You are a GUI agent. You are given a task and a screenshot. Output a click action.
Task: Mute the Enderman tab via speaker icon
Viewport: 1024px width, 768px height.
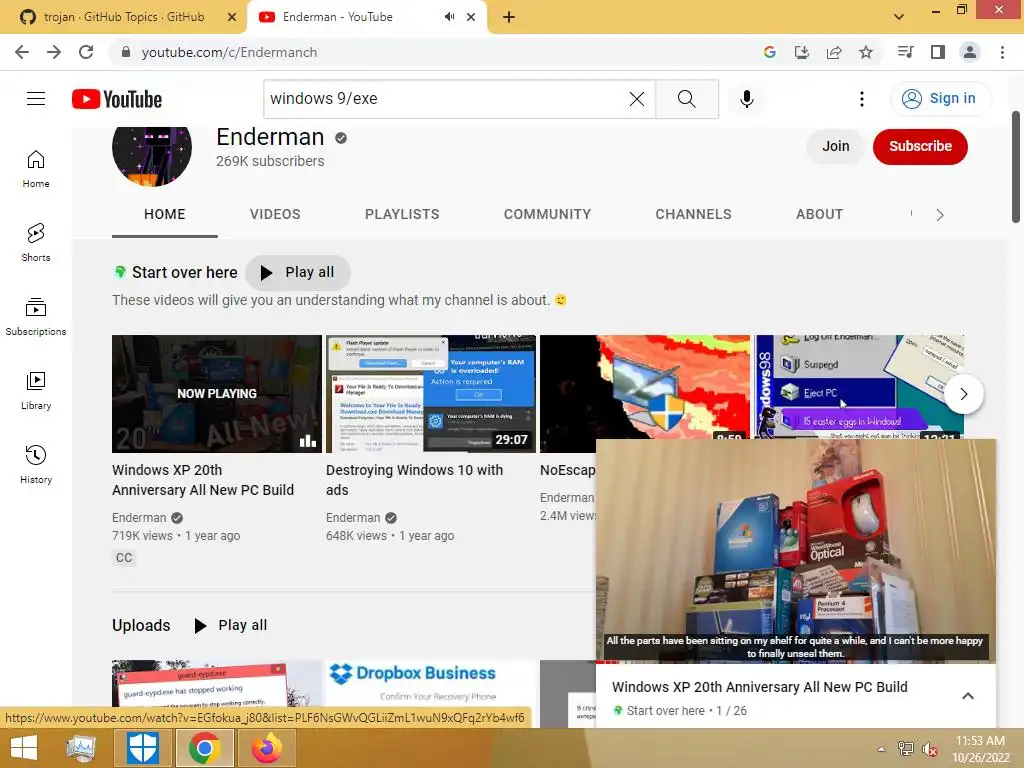449,17
